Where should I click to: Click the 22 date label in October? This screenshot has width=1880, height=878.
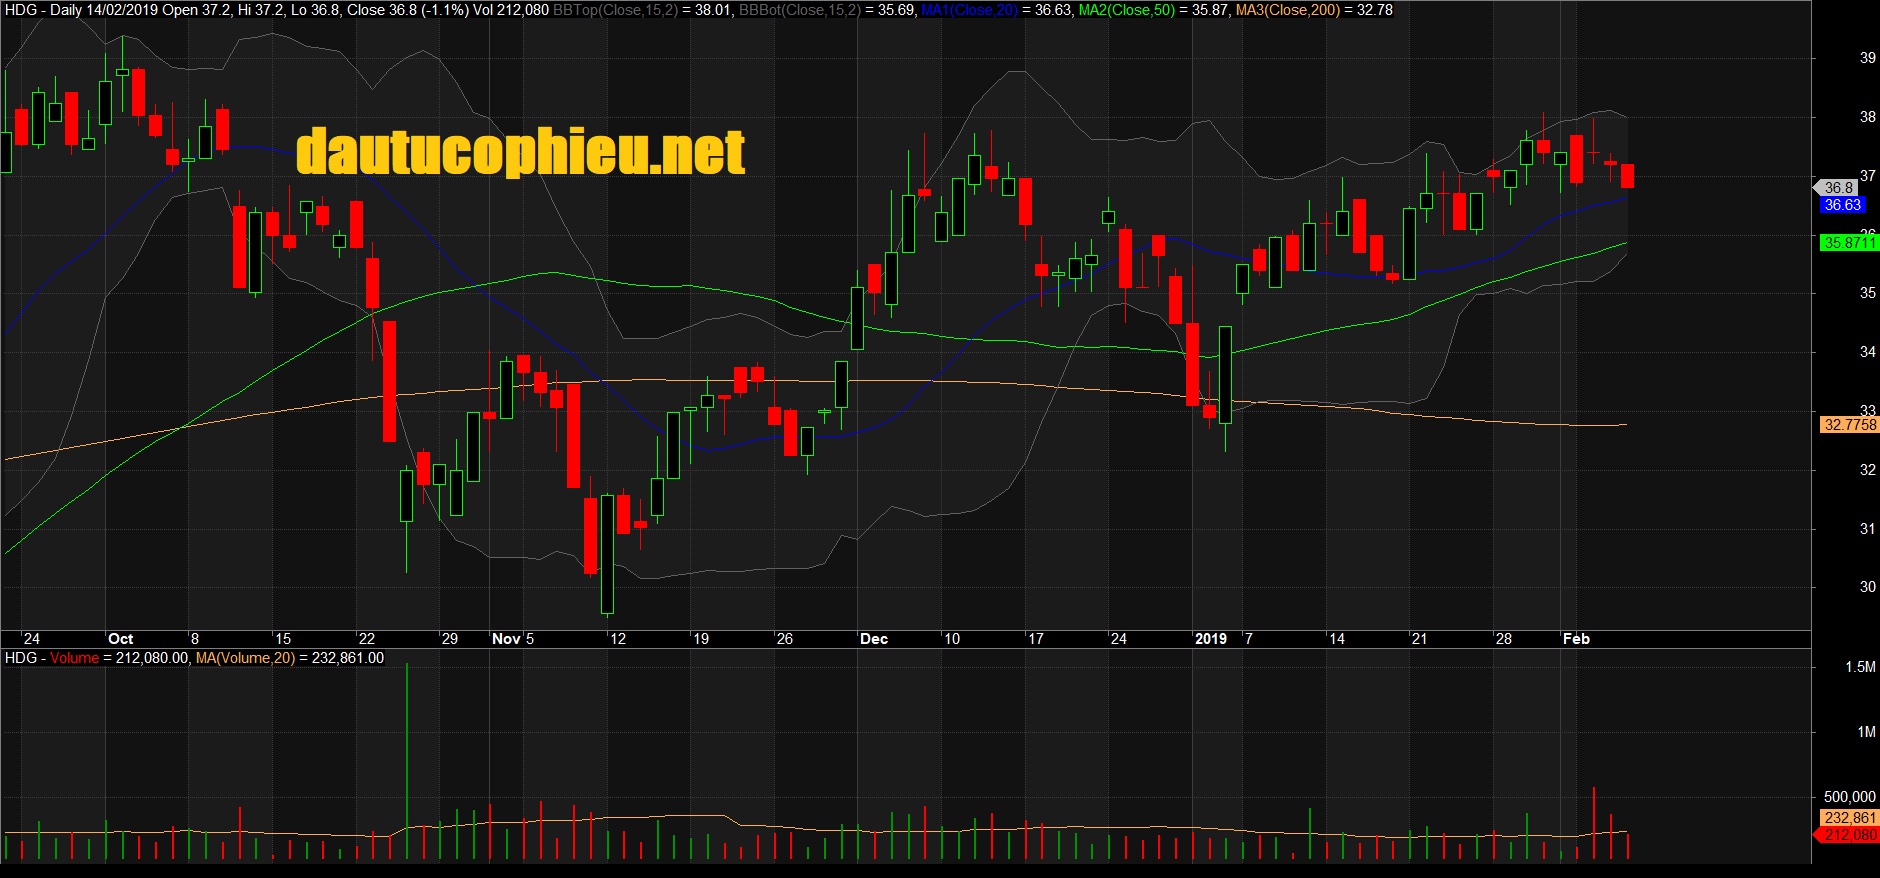click(366, 639)
